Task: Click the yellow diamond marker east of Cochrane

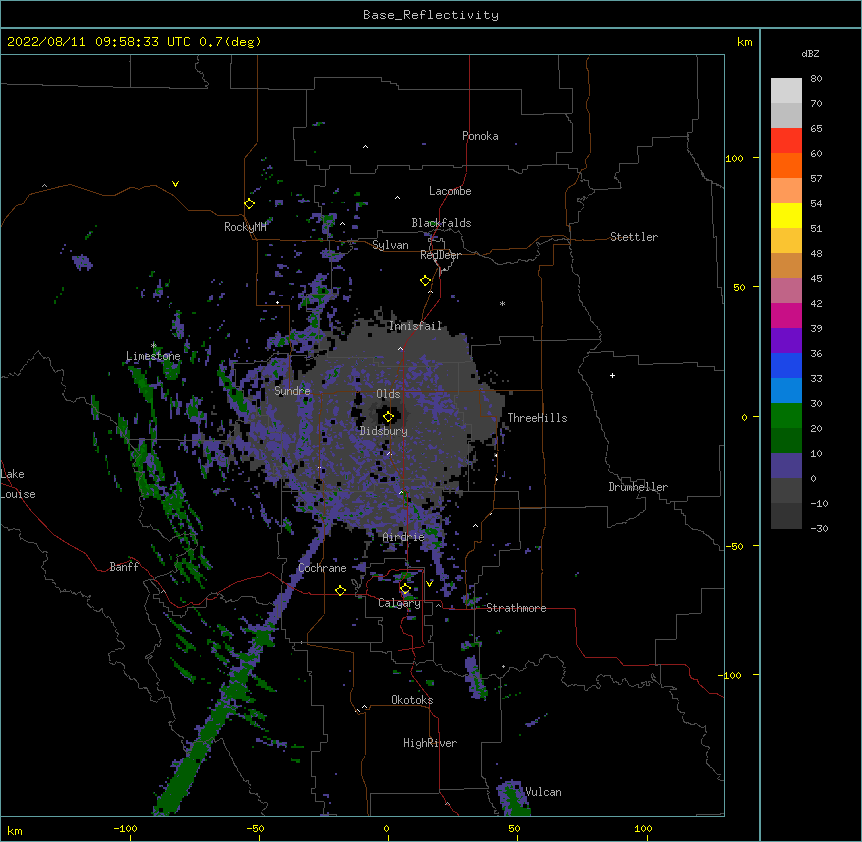Action: 340,590
